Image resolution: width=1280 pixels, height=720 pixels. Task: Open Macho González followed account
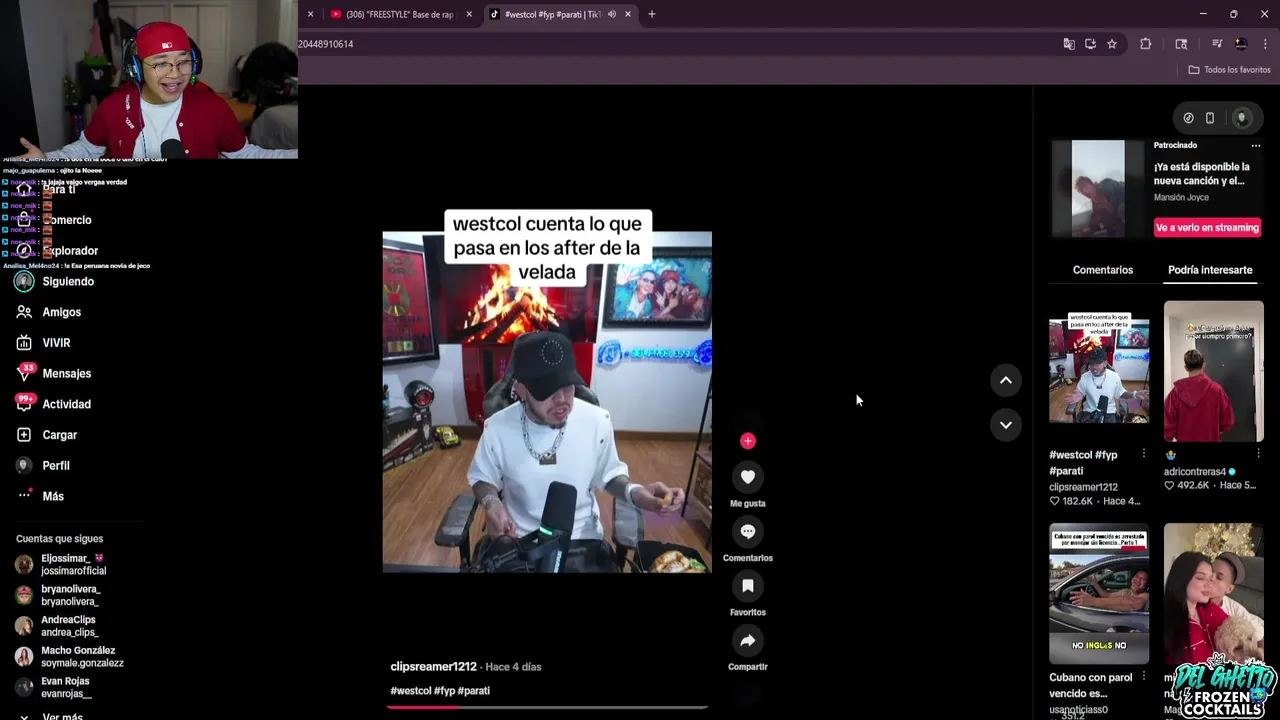coord(68,657)
